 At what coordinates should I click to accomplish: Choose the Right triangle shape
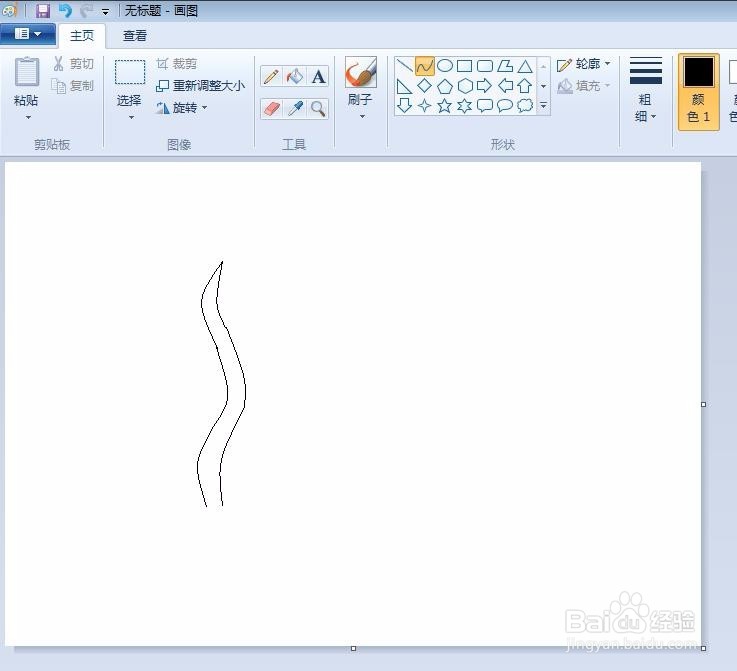(404, 86)
